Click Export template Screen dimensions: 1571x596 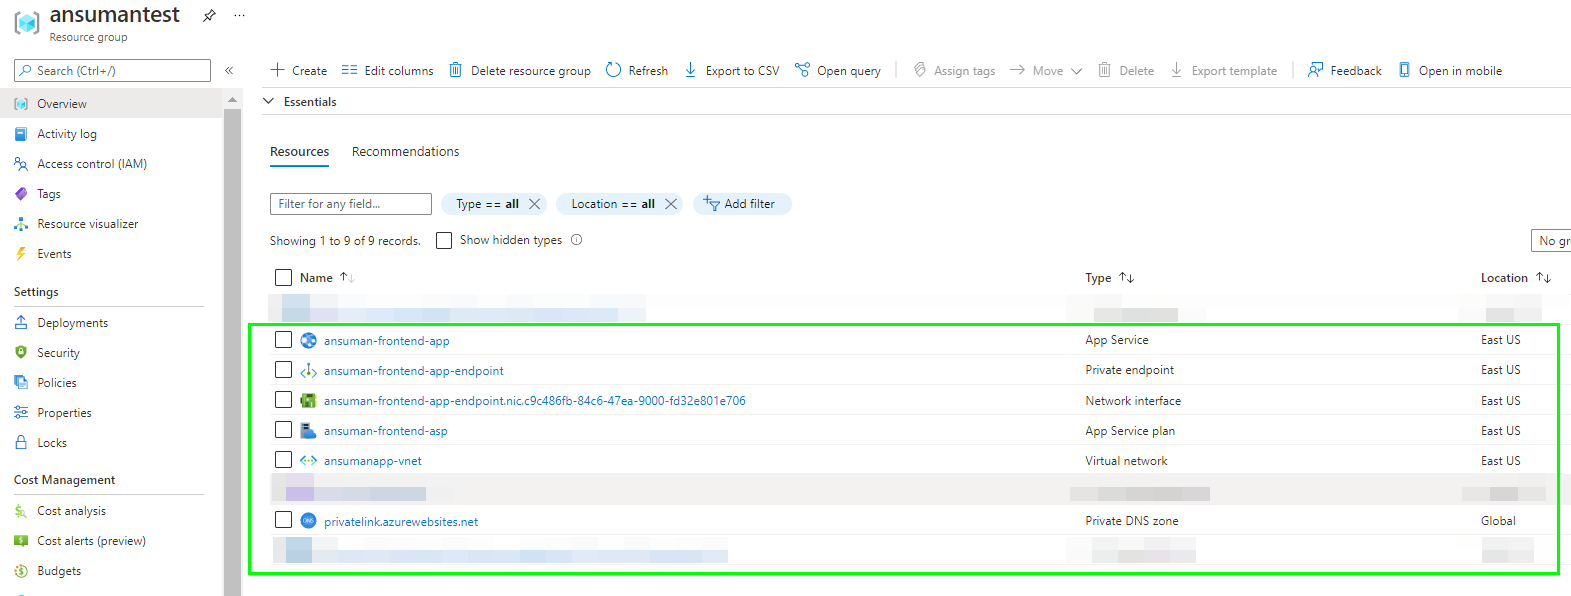(x=1223, y=71)
